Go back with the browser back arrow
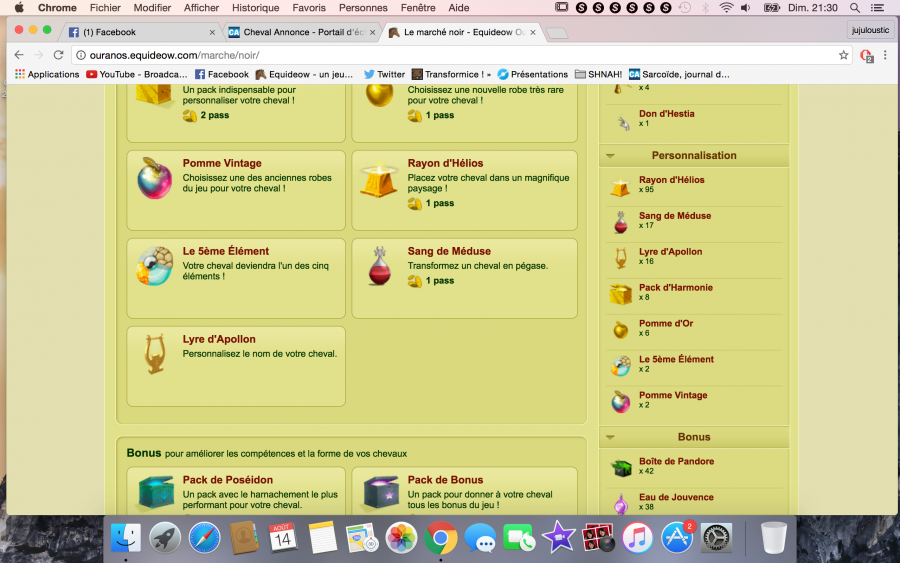This screenshot has height=563, width=900. [x=19, y=55]
